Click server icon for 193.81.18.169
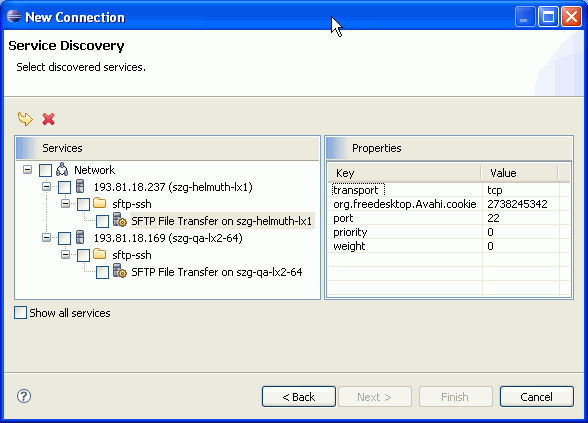The width and height of the screenshot is (588, 423). coord(80,237)
